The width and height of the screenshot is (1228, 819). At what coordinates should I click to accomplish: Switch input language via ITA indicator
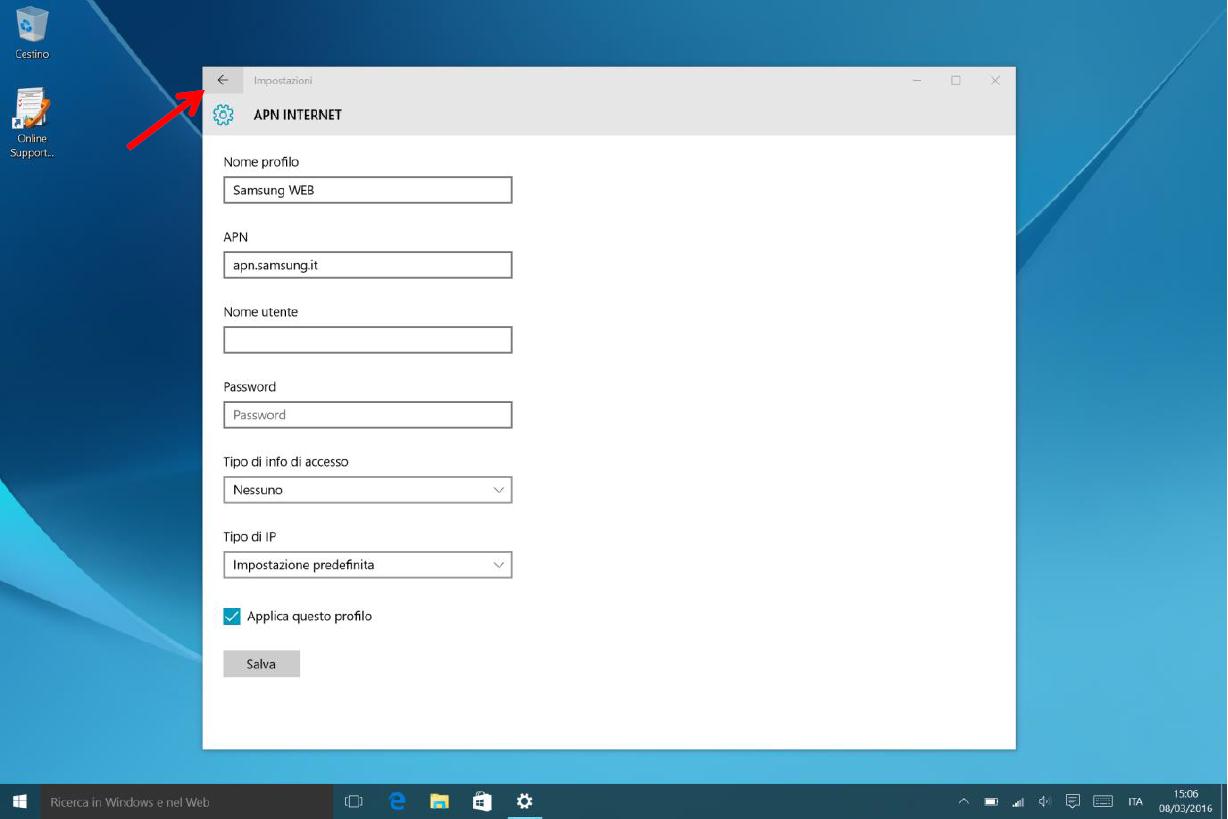pos(1135,801)
